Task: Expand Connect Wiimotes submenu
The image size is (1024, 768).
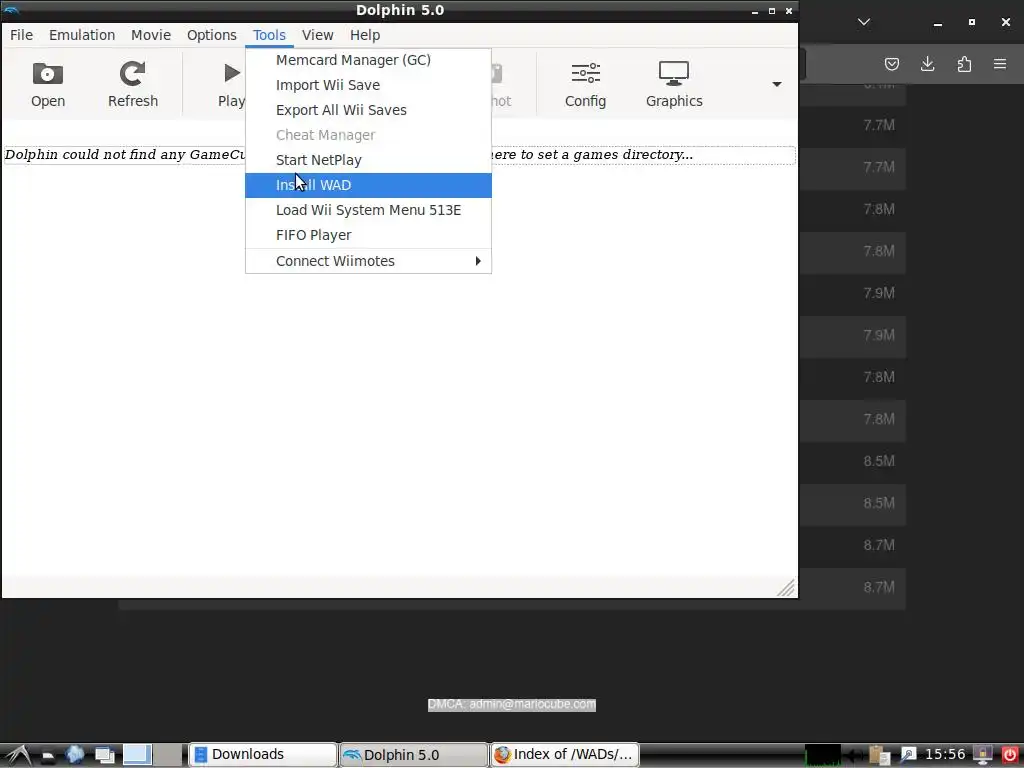Action: [368, 261]
